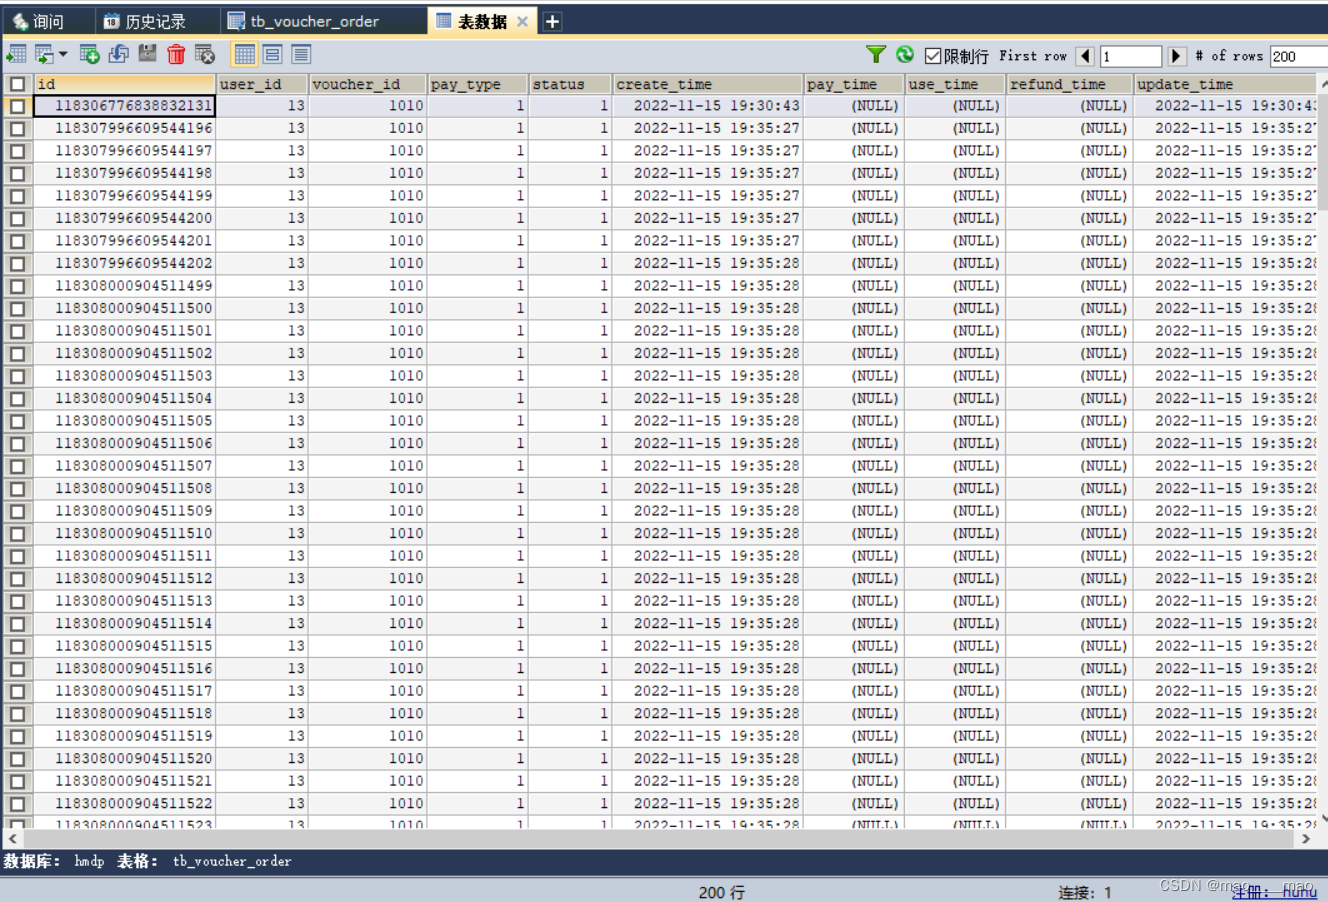Viewport: 1328px width, 902px height.
Task: Click the pay_type column header
Action: 478,84
